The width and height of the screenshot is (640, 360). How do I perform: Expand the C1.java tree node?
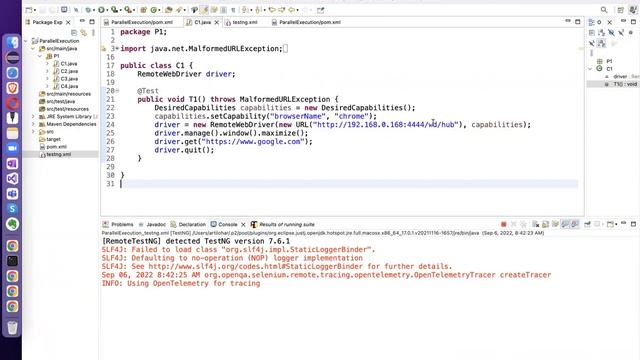(x=47, y=64)
